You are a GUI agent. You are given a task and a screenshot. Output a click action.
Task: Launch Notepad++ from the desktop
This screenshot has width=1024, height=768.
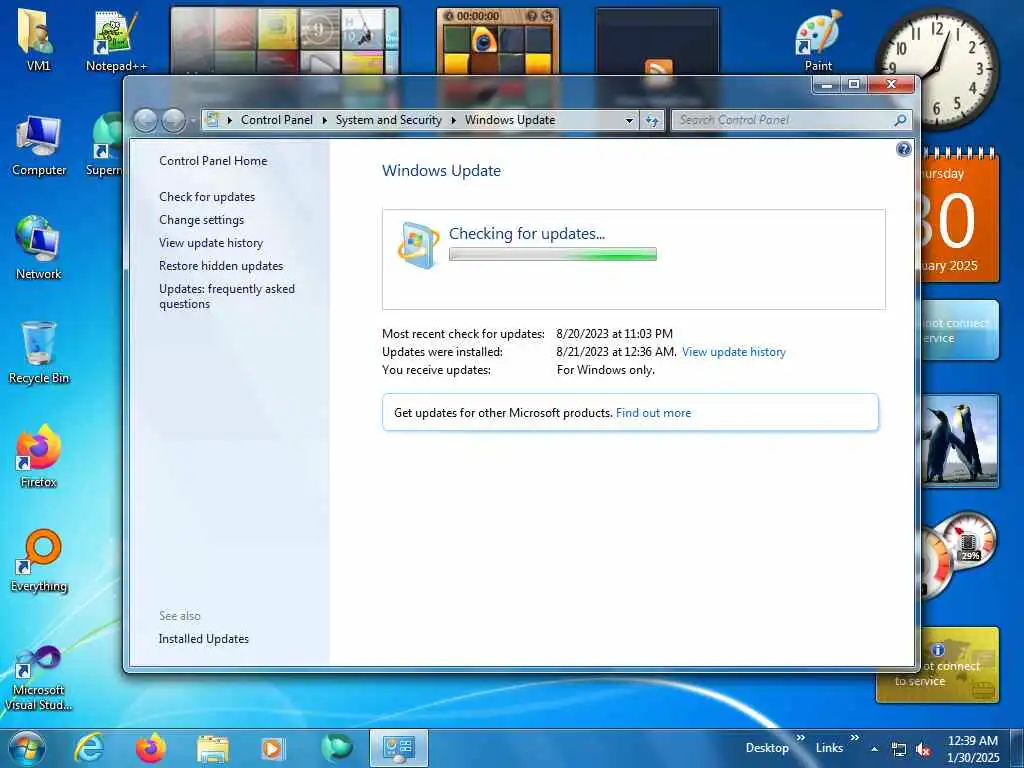[116, 40]
